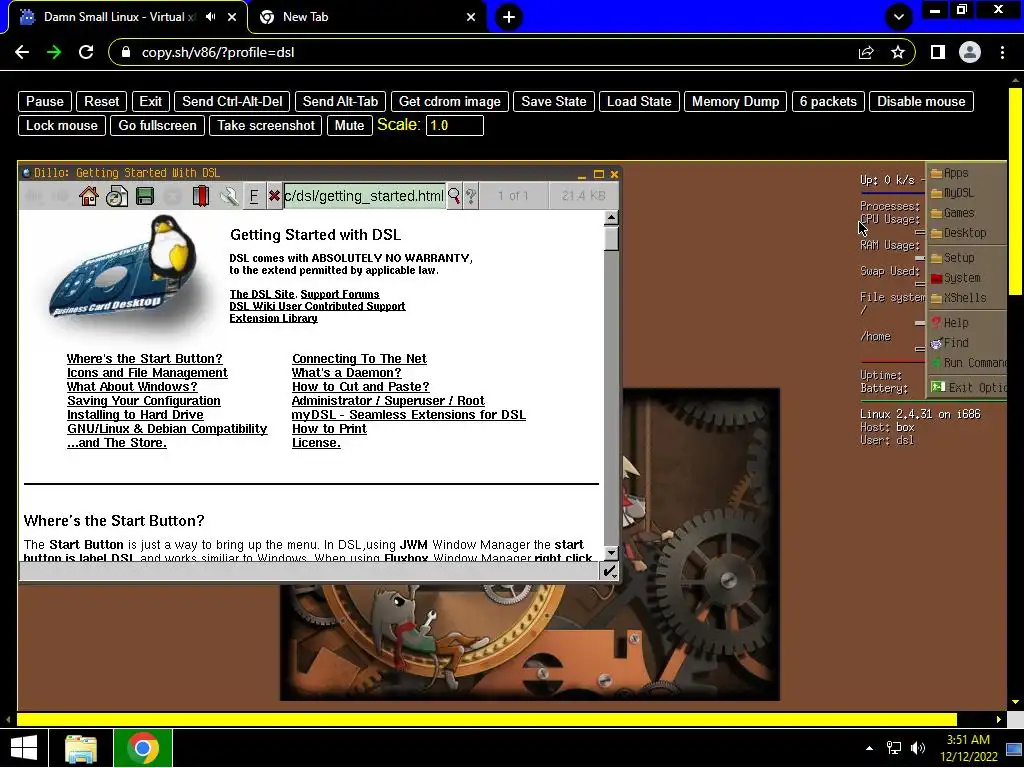Follow Where's the Start Button link
Screen dimensions: 1024x768
tap(144, 359)
